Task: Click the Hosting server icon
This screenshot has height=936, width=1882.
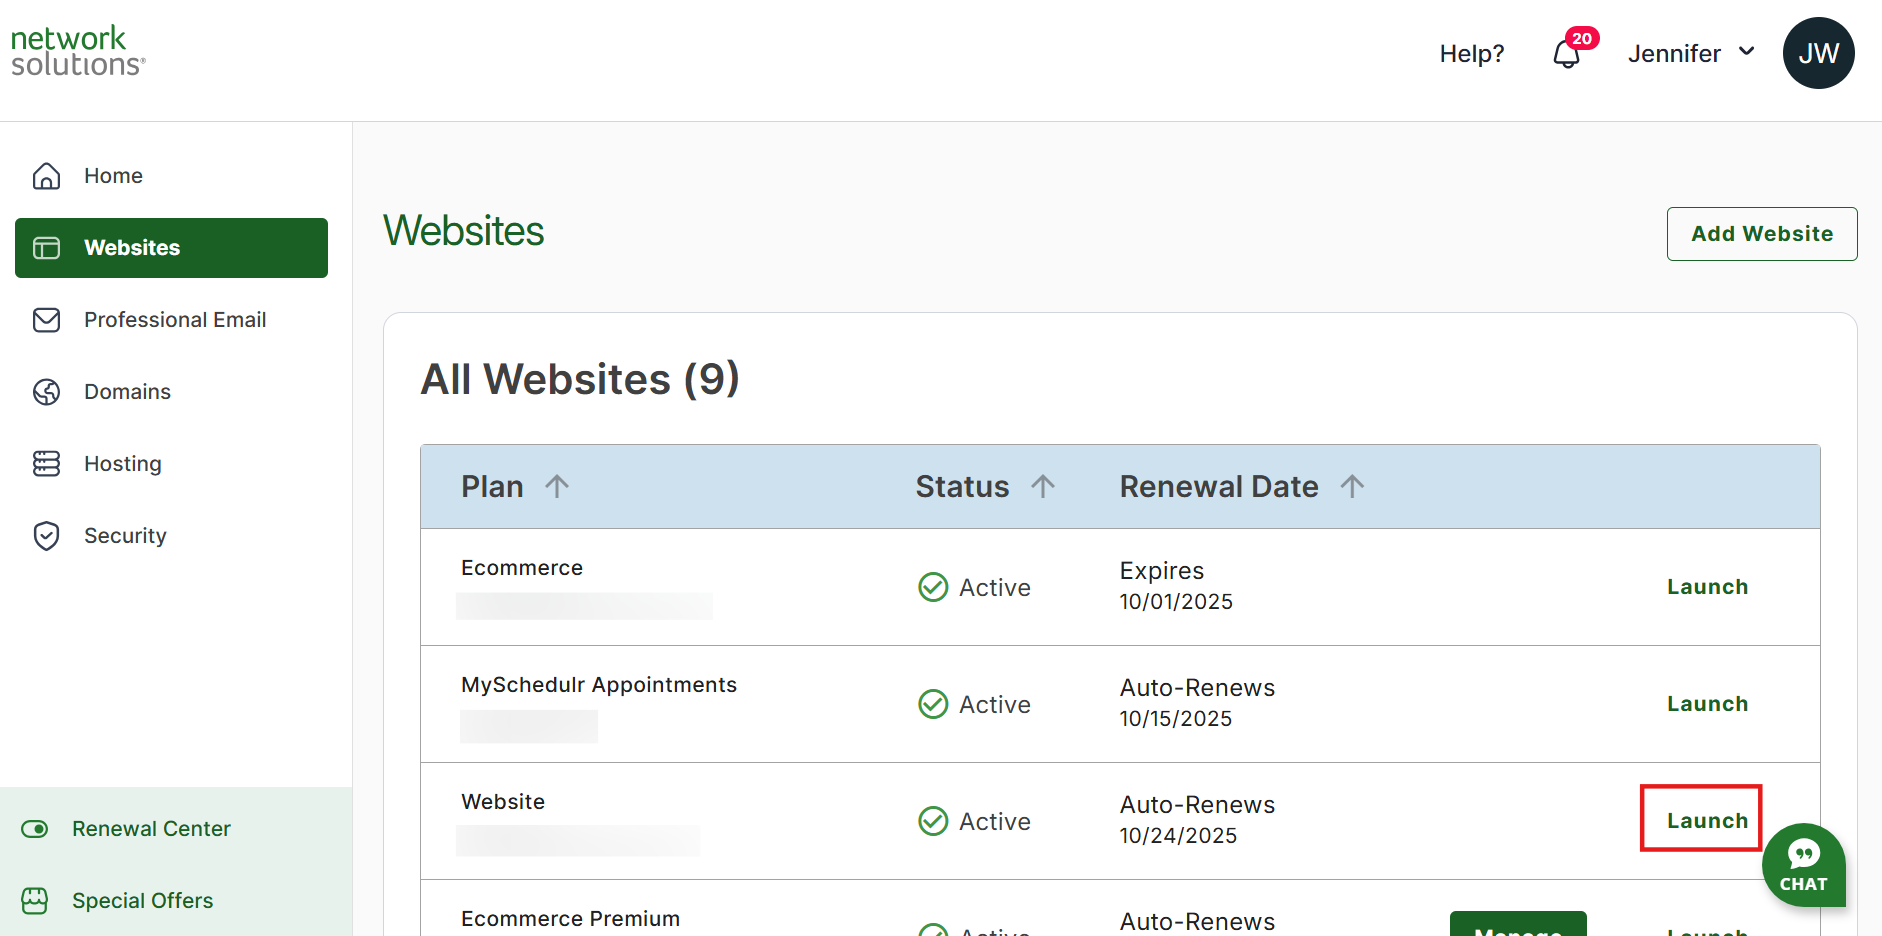Action: 47,464
